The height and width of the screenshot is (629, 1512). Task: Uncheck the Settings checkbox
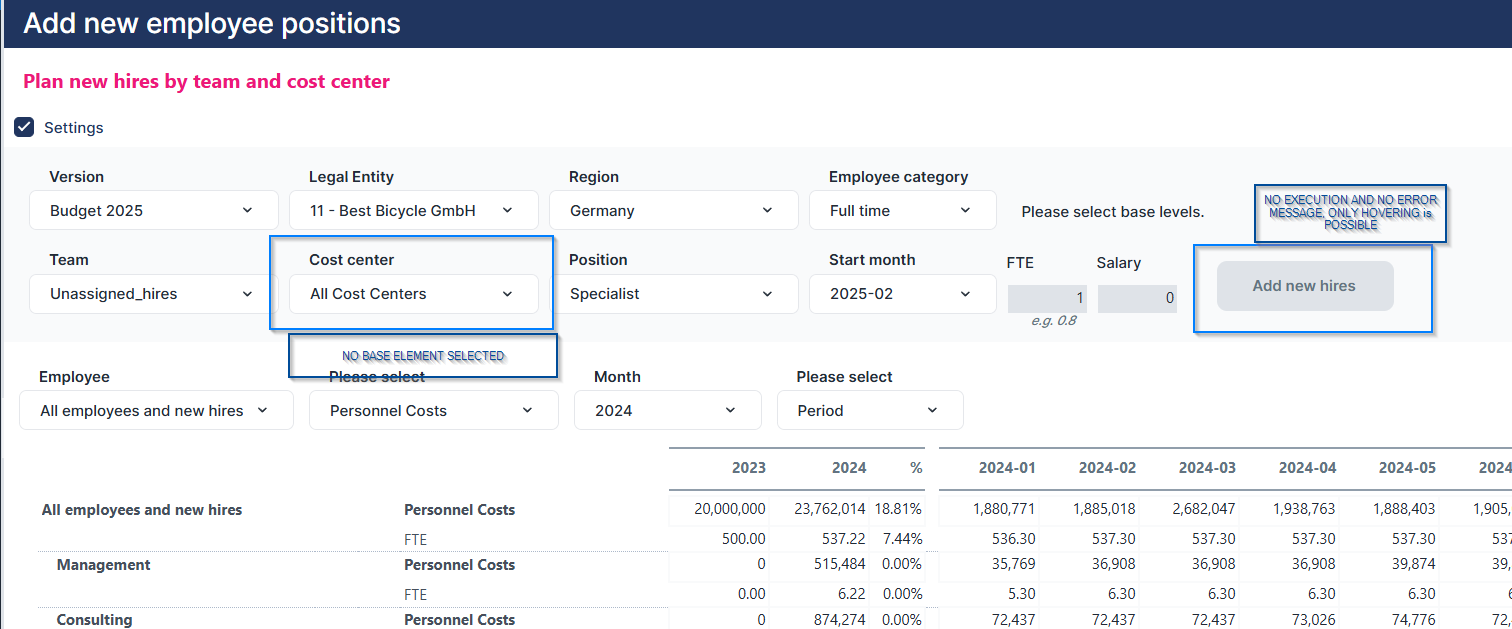24,128
